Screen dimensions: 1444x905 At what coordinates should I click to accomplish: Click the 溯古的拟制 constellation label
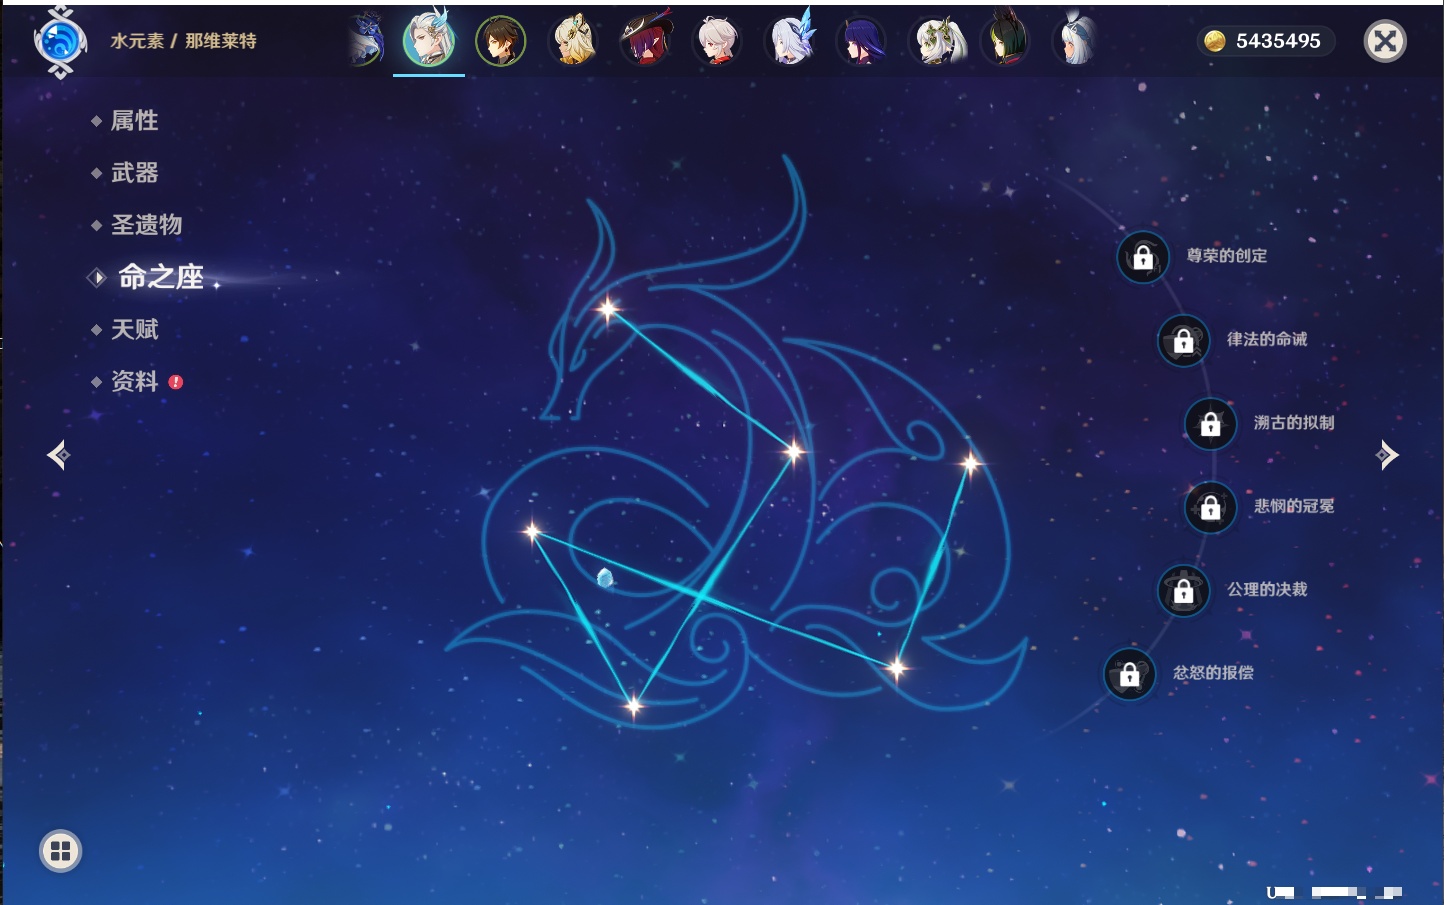(x=1294, y=422)
